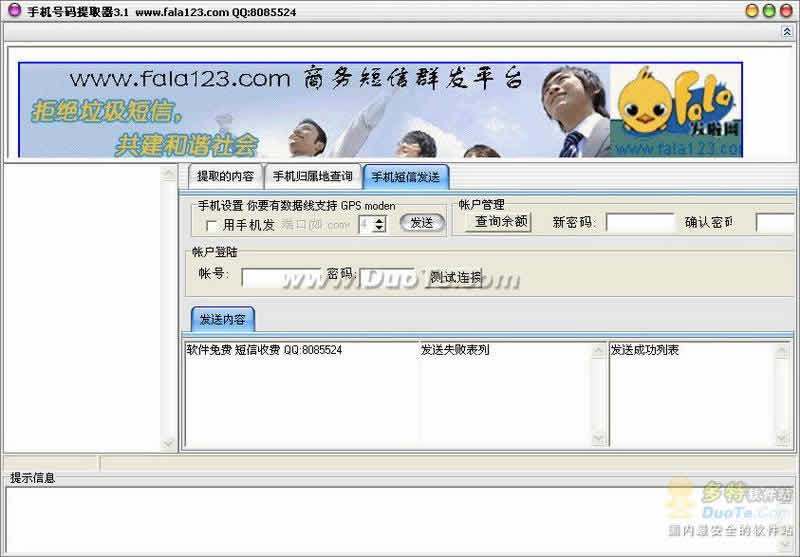Click down arrow of failed list scrollbar
Viewport: 800px width, 557px height.
click(598, 439)
